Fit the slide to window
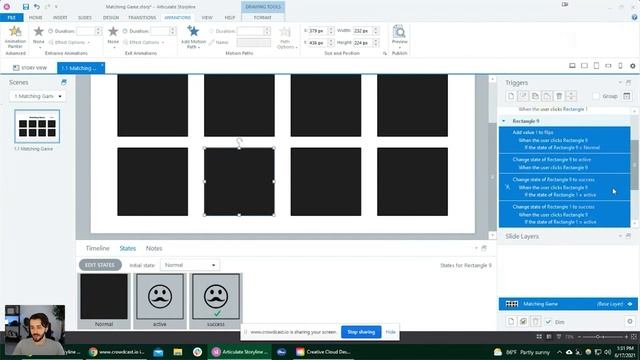This screenshot has width=640, height=360. (x=633, y=337)
